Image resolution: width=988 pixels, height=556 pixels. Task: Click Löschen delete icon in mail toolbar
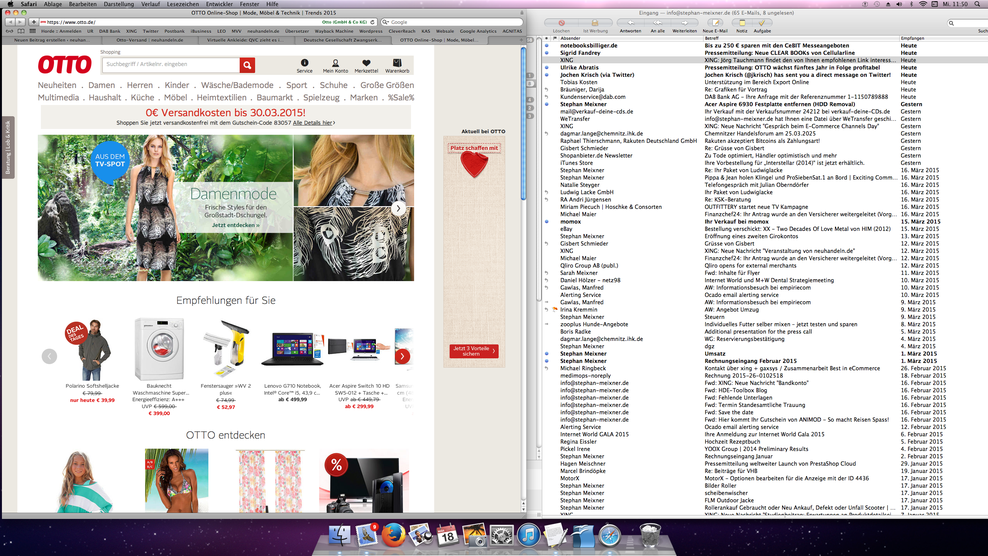pyautogui.click(x=561, y=23)
